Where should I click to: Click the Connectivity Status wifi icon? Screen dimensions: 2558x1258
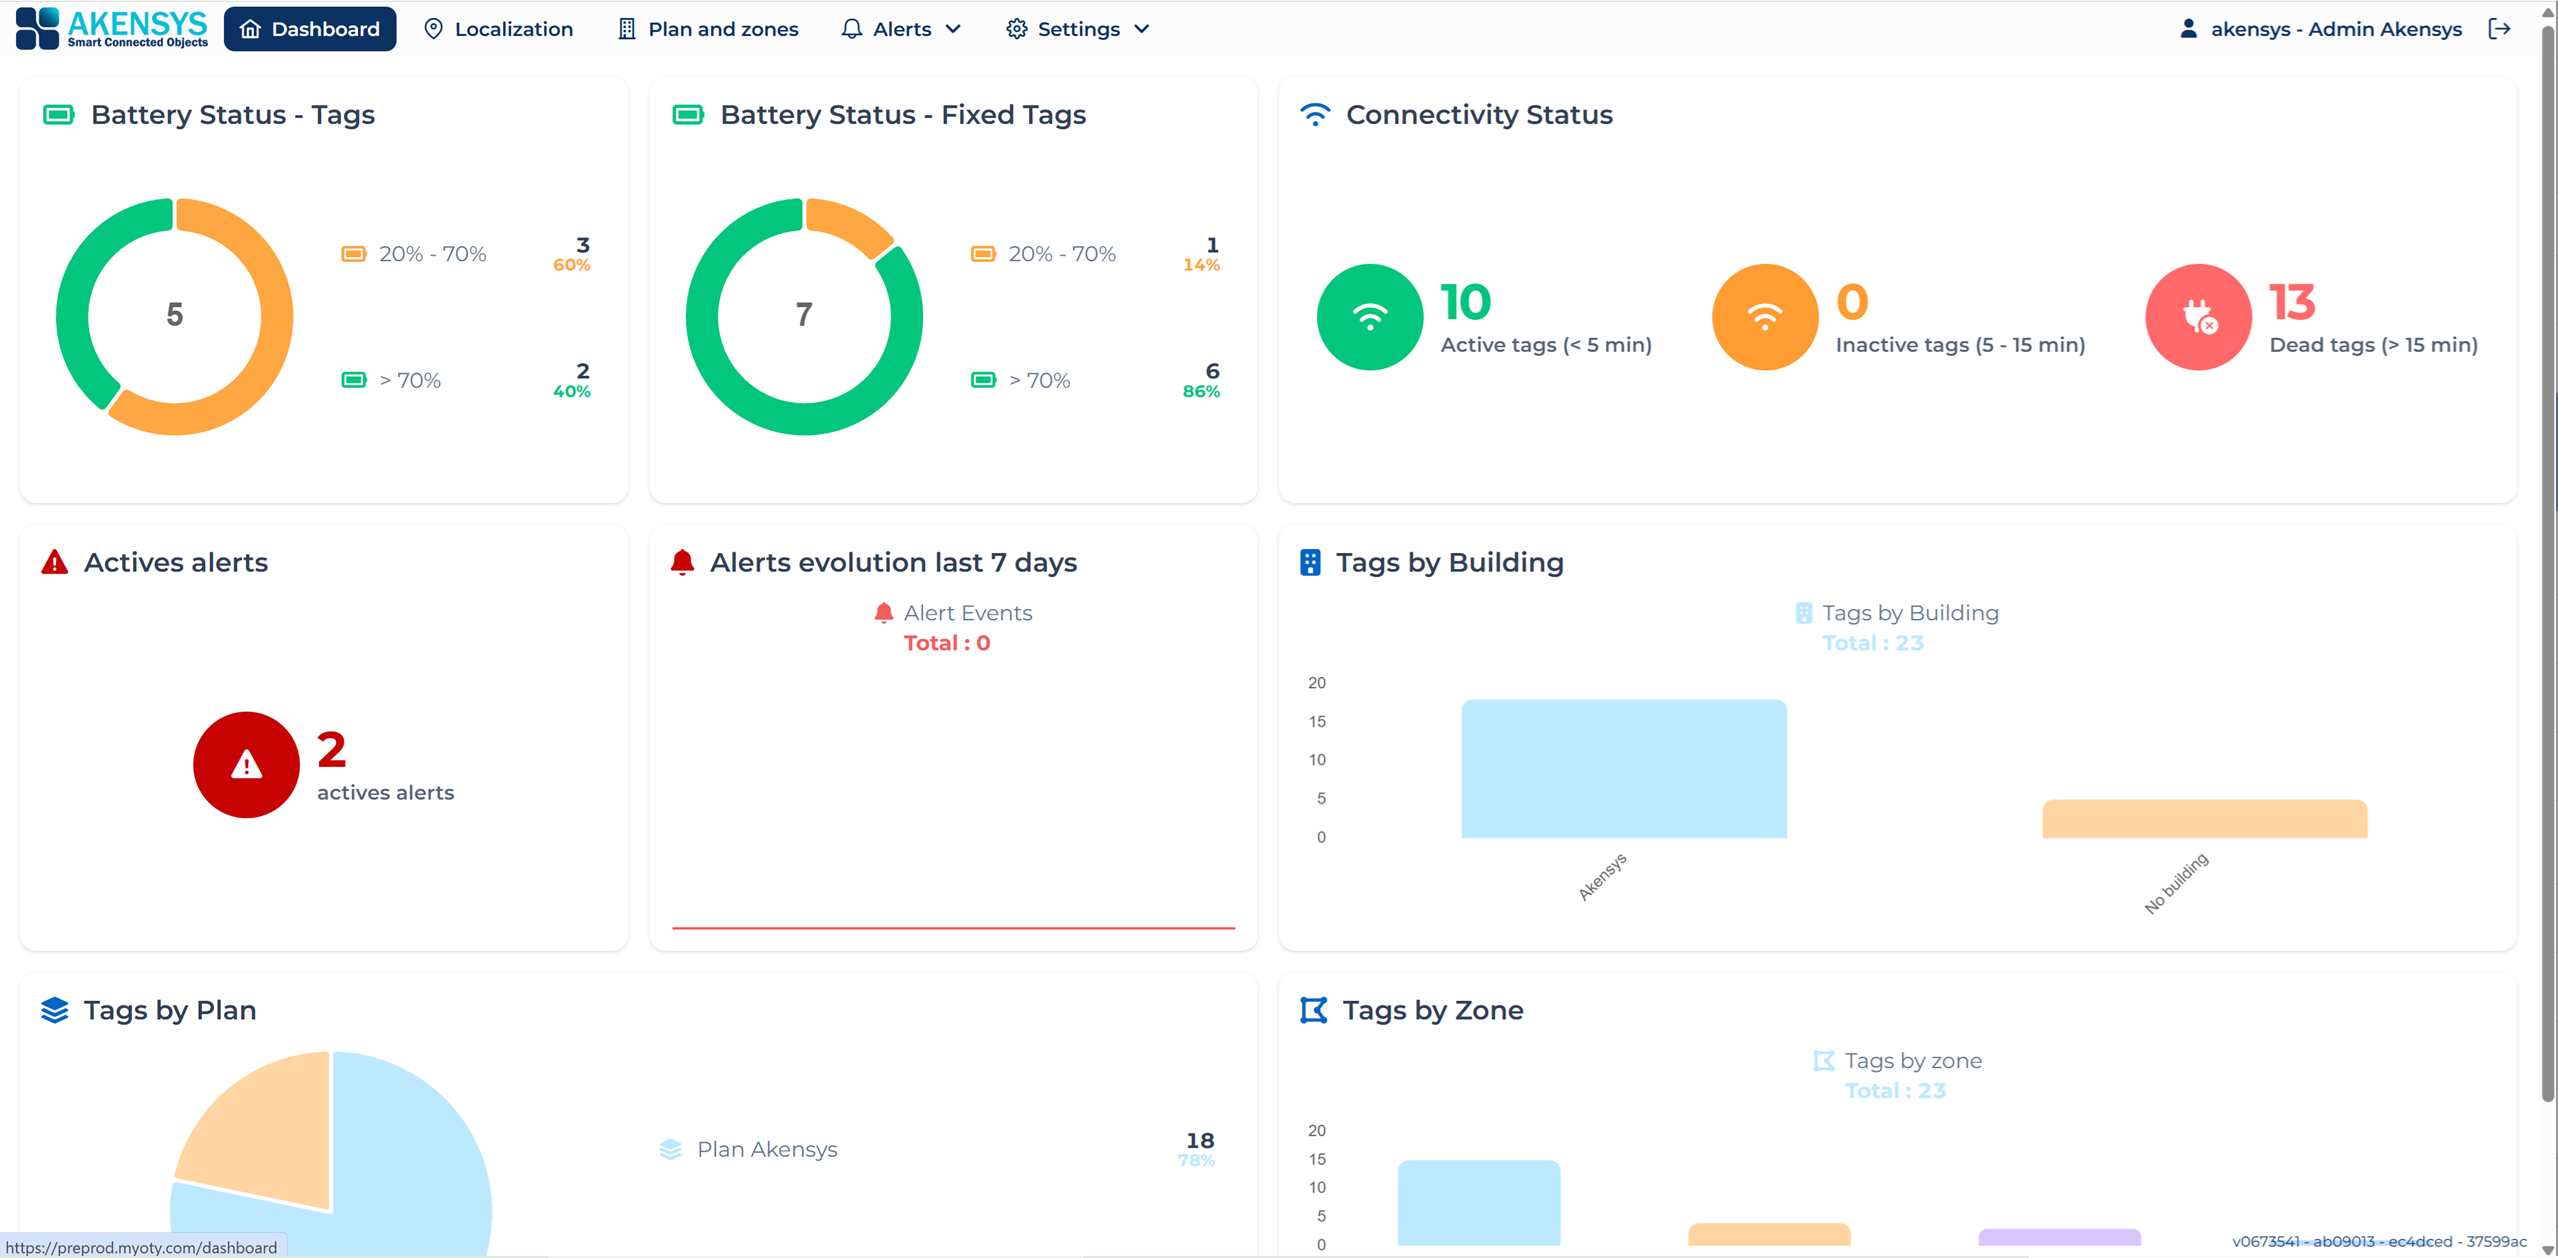click(x=1315, y=115)
